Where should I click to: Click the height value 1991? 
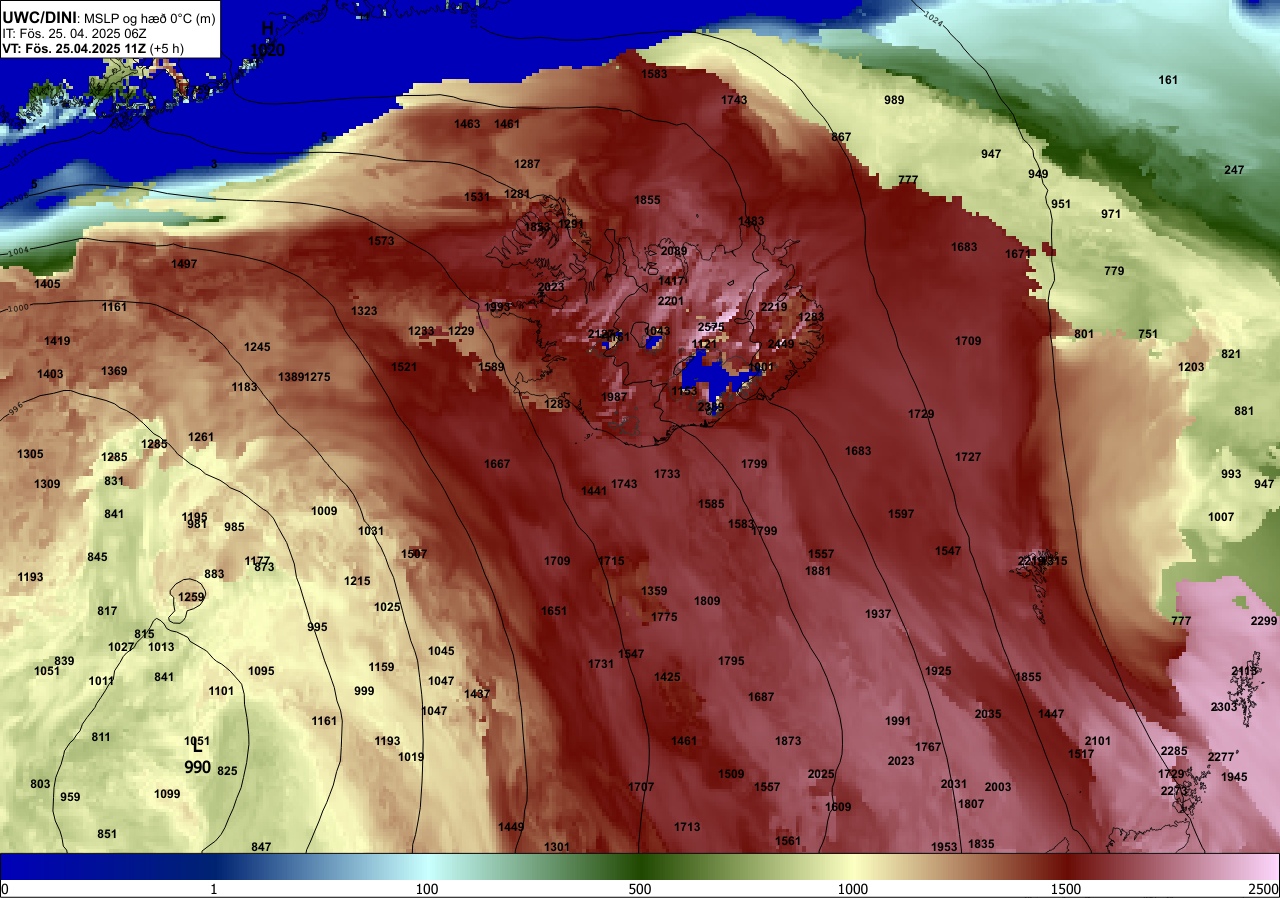click(x=898, y=721)
